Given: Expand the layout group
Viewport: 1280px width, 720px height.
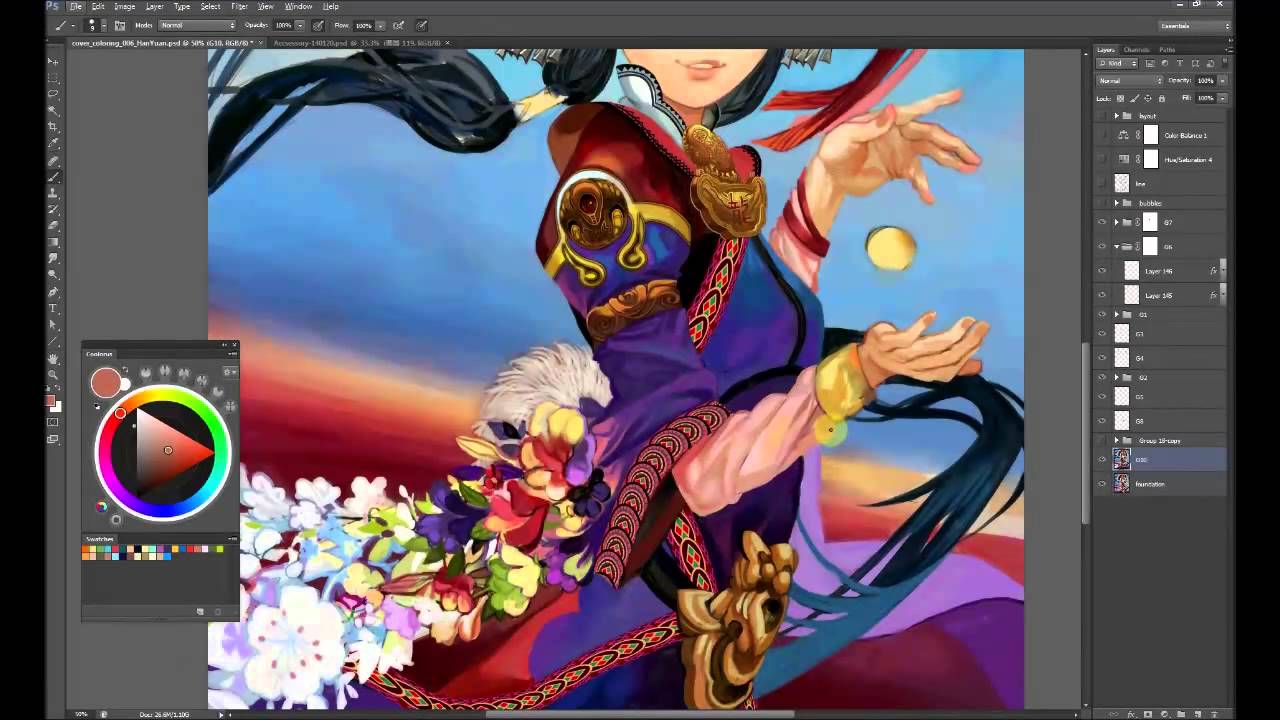Looking at the screenshot, I should [1116, 116].
